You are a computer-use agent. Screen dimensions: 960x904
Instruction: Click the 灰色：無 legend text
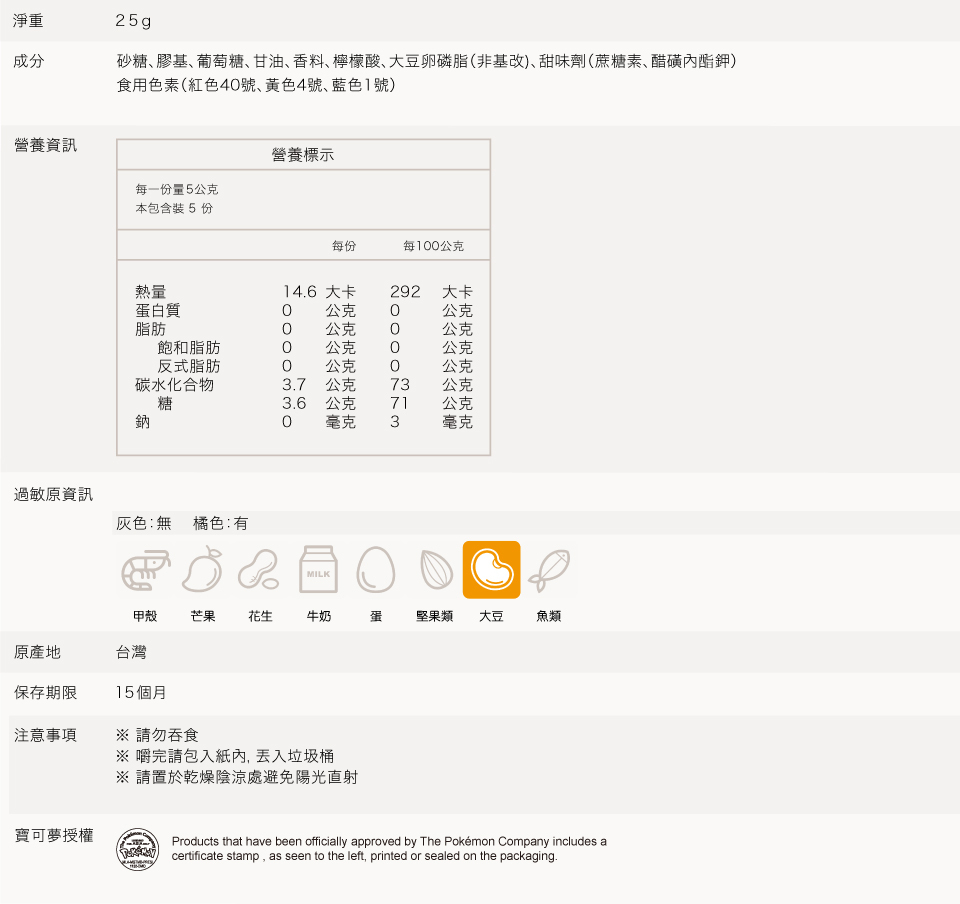(x=144, y=523)
